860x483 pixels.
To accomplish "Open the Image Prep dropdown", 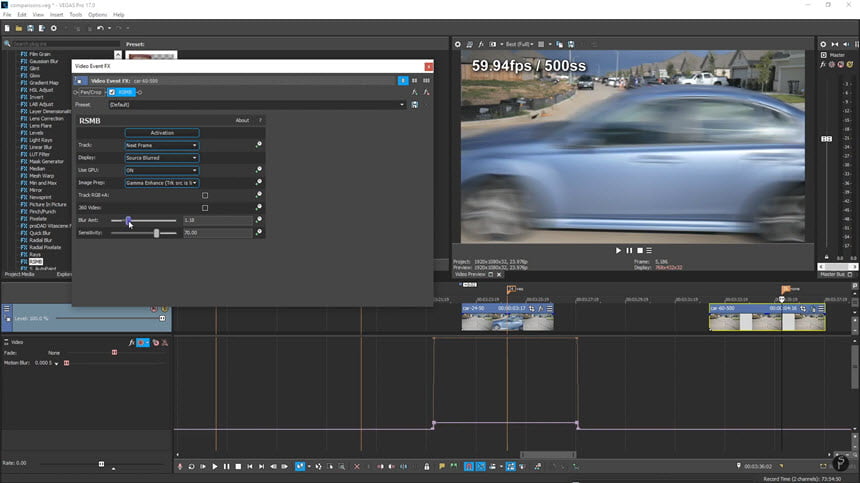I will click(x=162, y=183).
